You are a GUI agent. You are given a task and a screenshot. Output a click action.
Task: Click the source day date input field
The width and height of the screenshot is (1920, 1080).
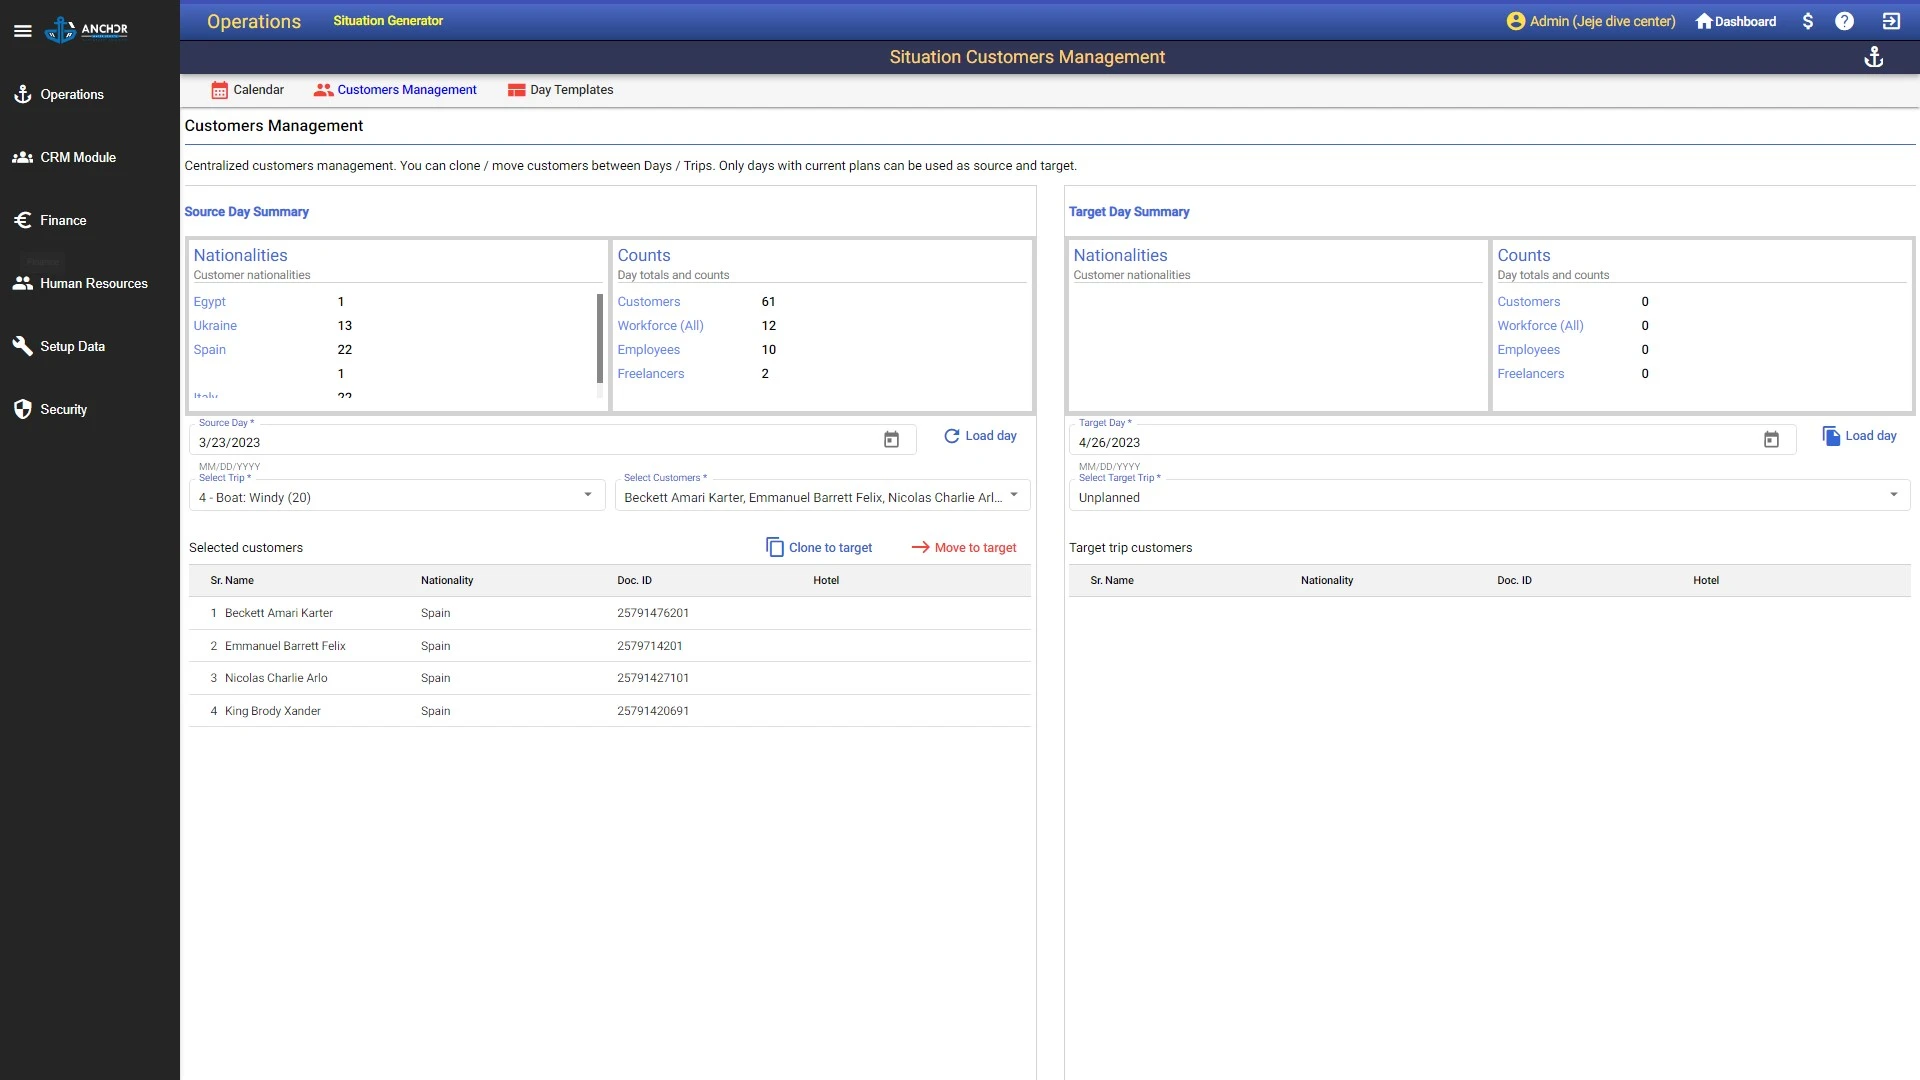coord(534,442)
